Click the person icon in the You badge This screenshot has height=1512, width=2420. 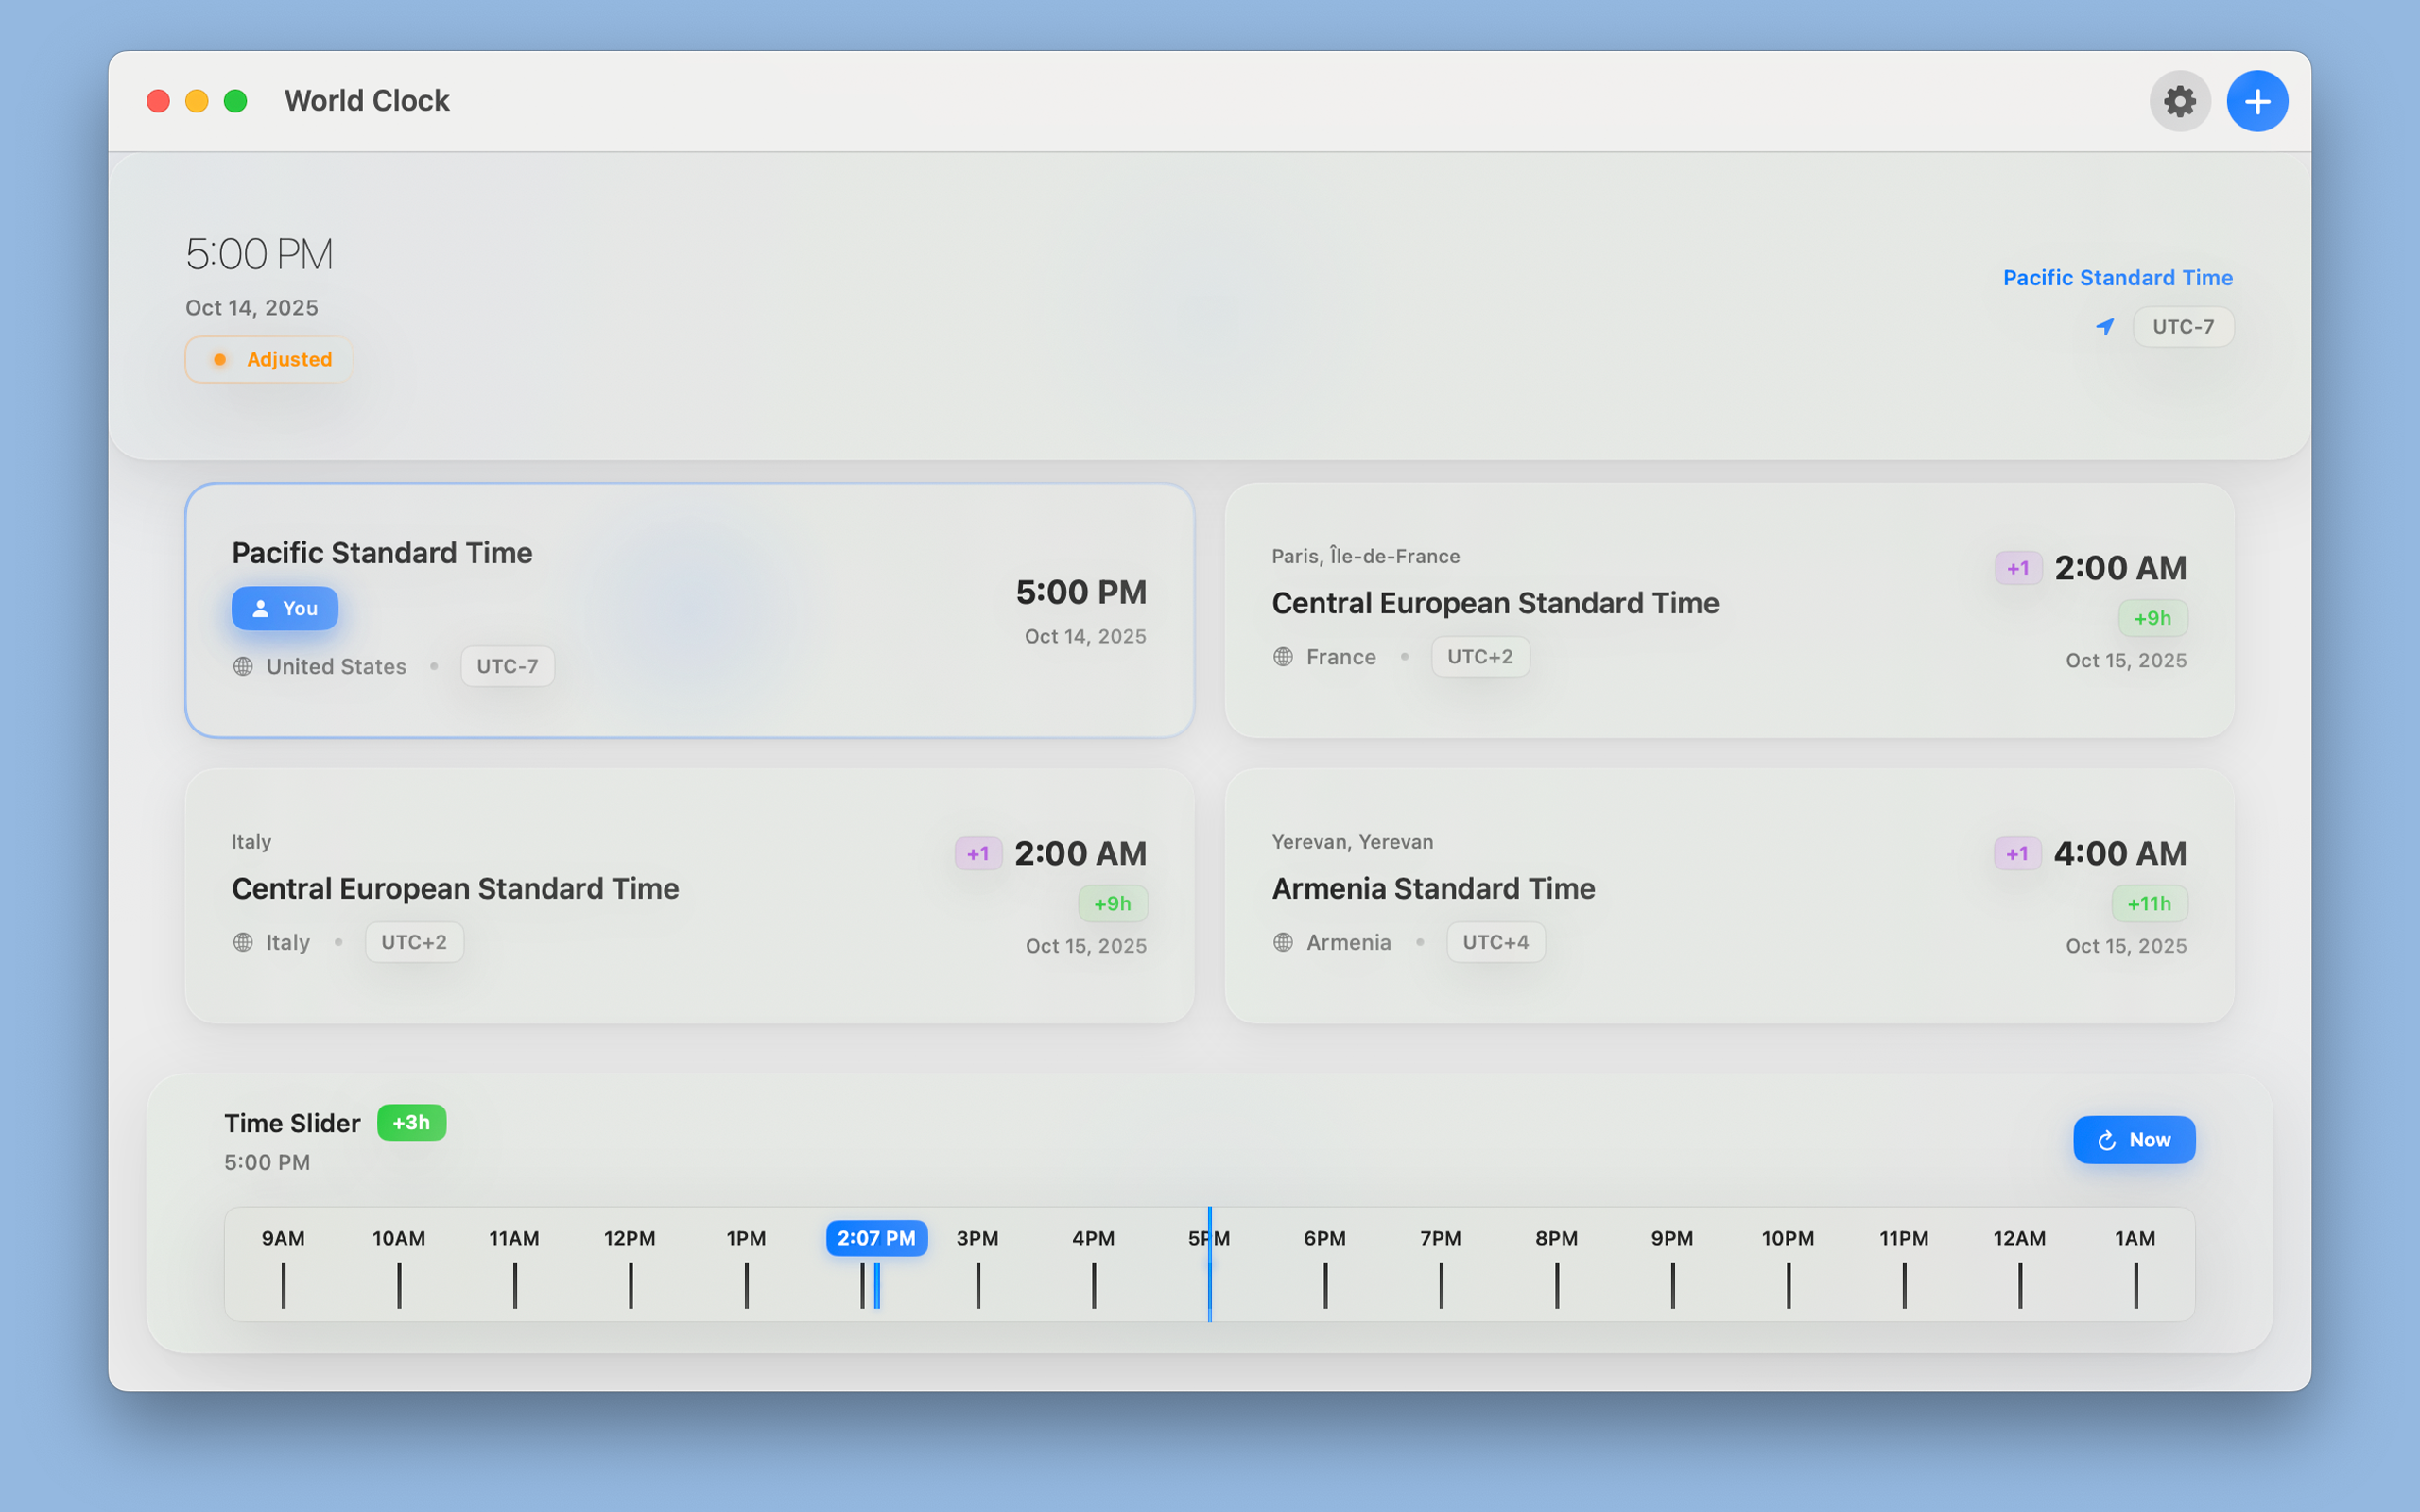[260, 608]
